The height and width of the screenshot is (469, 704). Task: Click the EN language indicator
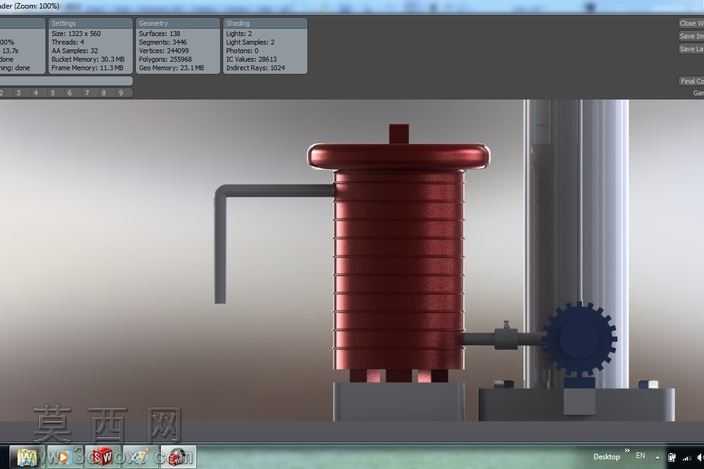pyautogui.click(x=640, y=456)
